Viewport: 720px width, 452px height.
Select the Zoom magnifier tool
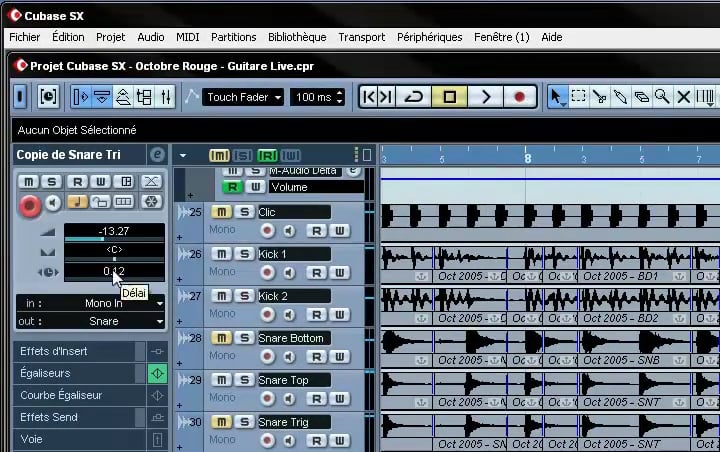[x=662, y=97]
